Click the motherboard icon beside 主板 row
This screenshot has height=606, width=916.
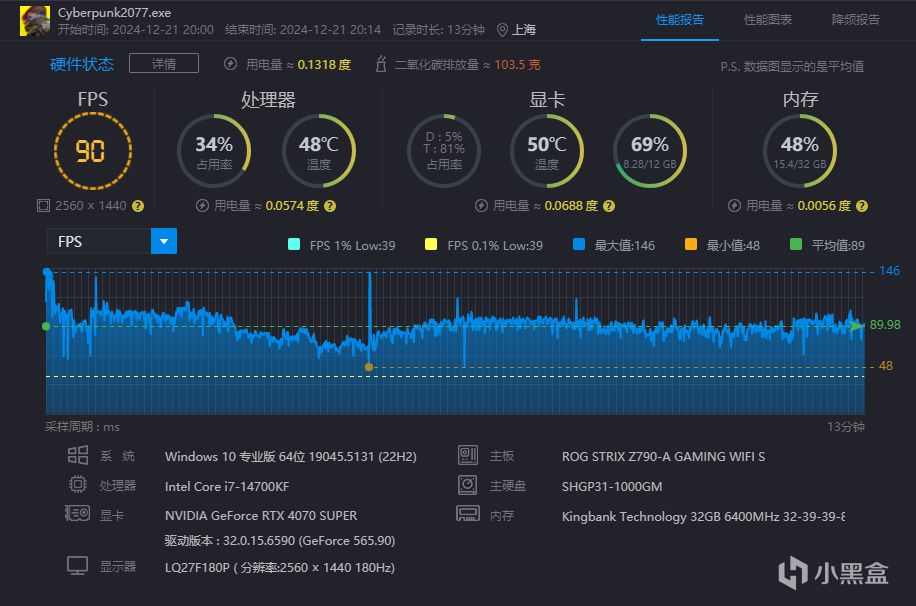coord(468,455)
